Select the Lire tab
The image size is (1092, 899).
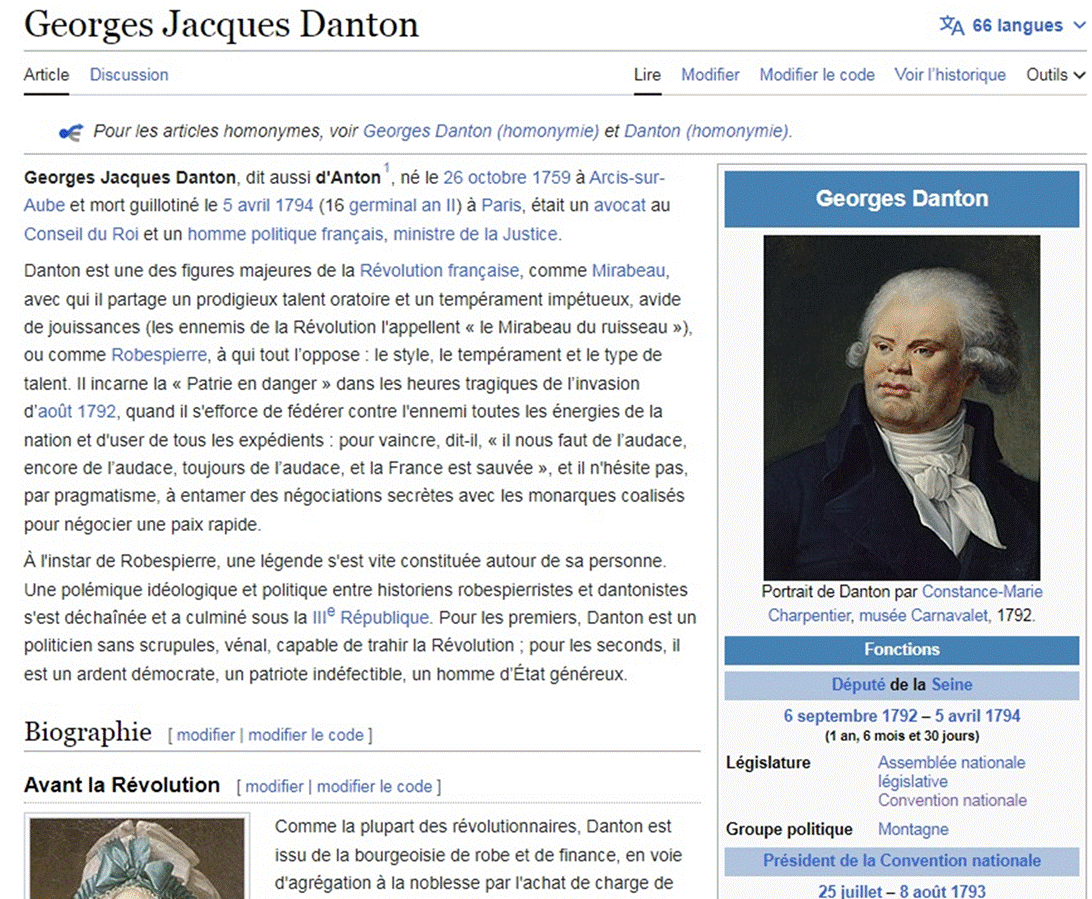coord(647,75)
